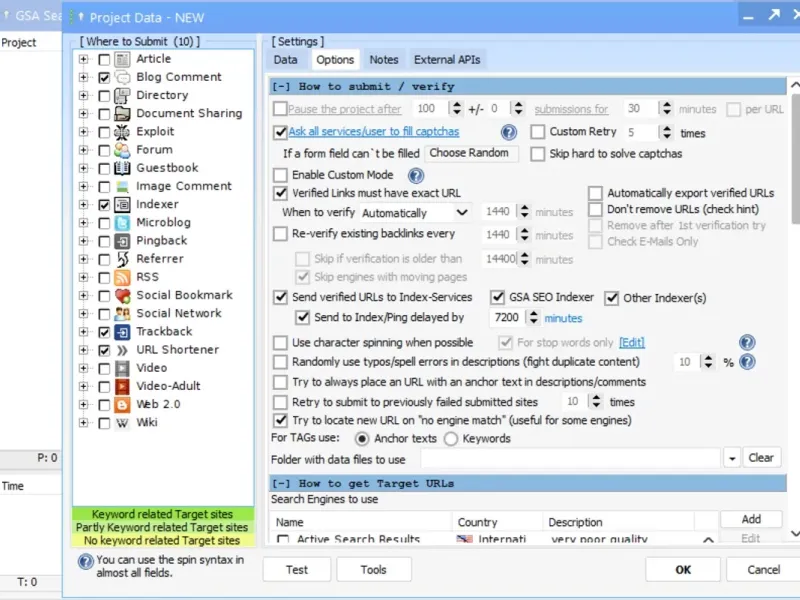Click the Edit stop words link
This screenshot has width=800, height=600.
(632, 342)
